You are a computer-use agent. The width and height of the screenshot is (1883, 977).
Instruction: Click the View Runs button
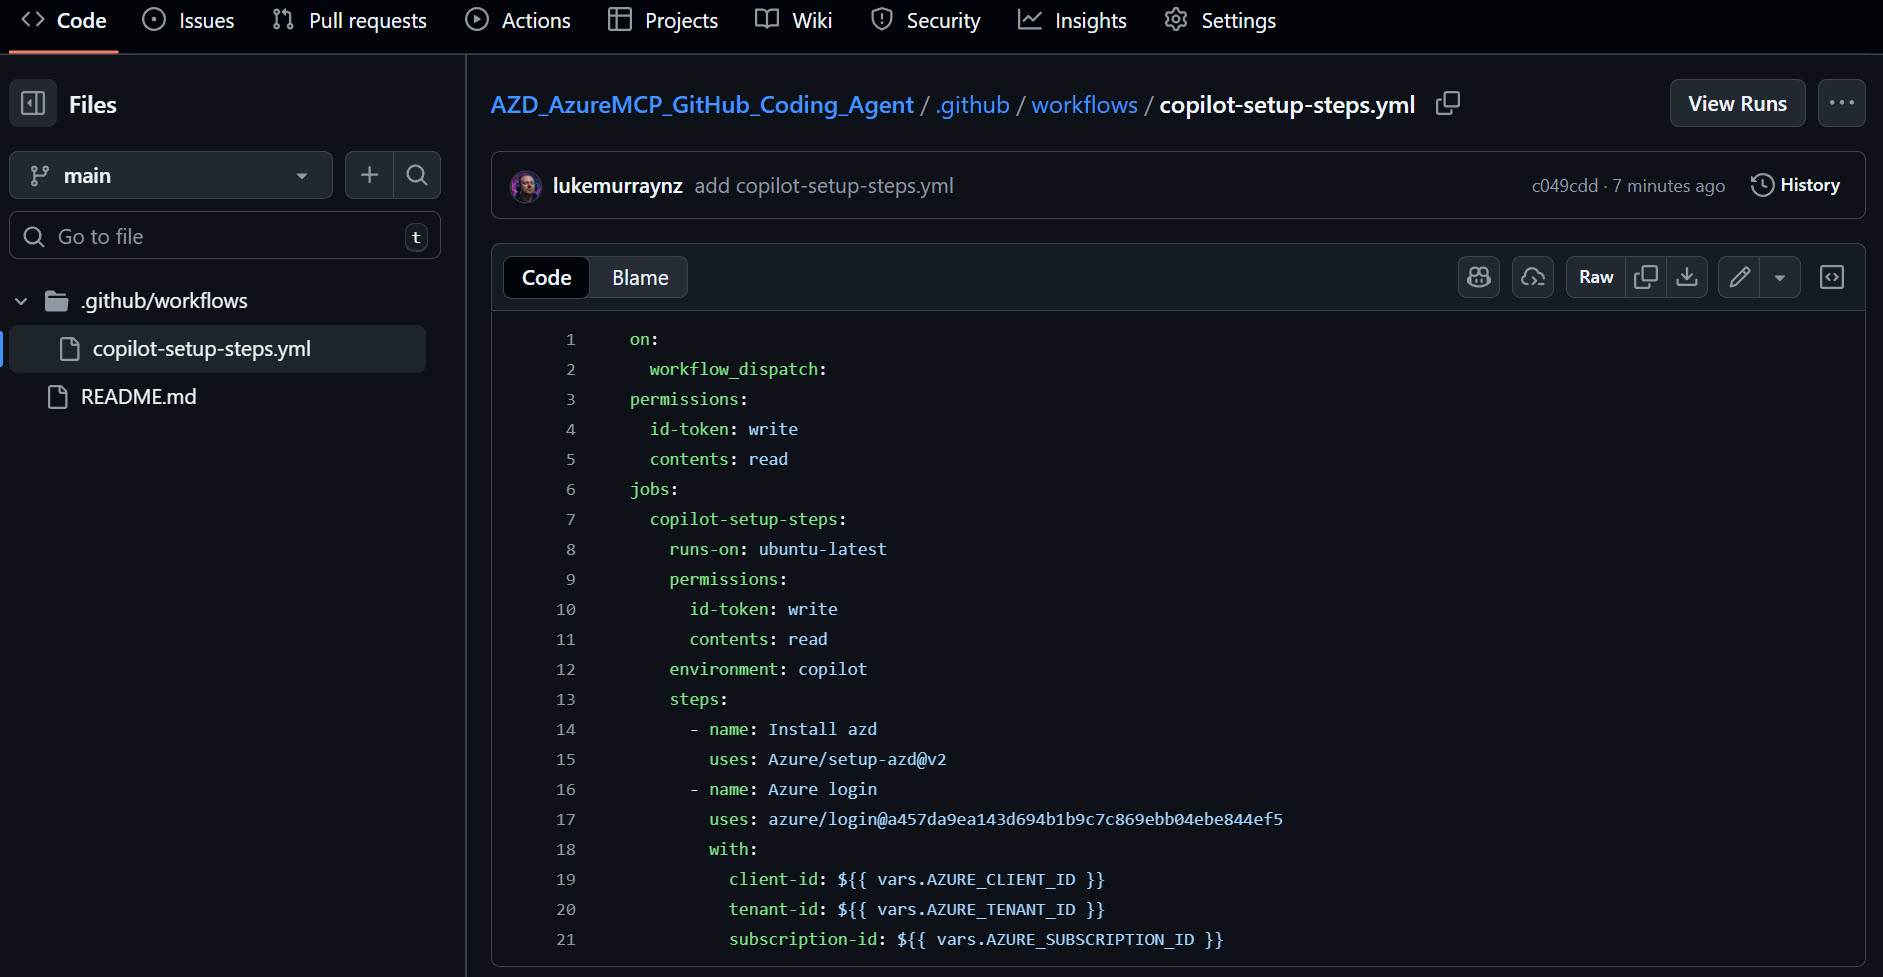[1737, 103]
